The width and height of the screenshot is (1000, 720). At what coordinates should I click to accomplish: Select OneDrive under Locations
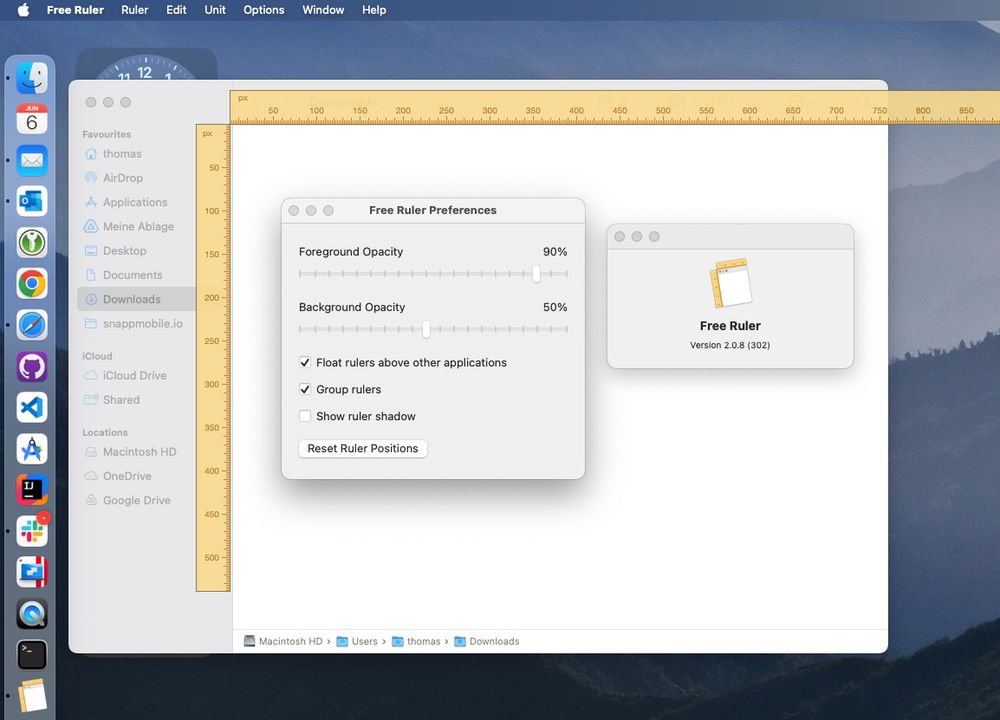point(127,476)
